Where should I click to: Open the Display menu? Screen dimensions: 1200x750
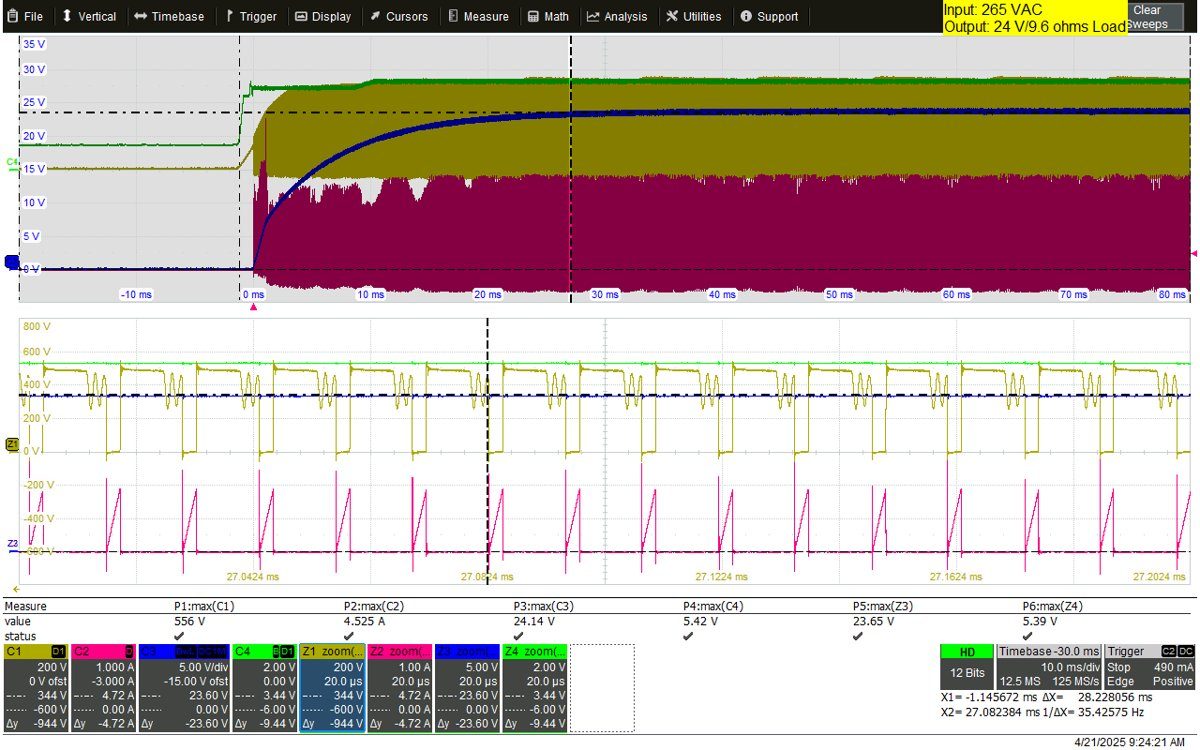[x=323, y=16]
